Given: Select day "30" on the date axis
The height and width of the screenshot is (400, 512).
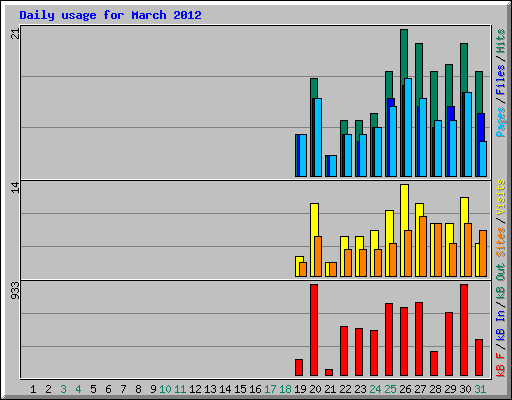Looking at the screenshot, I should [465, 389].
